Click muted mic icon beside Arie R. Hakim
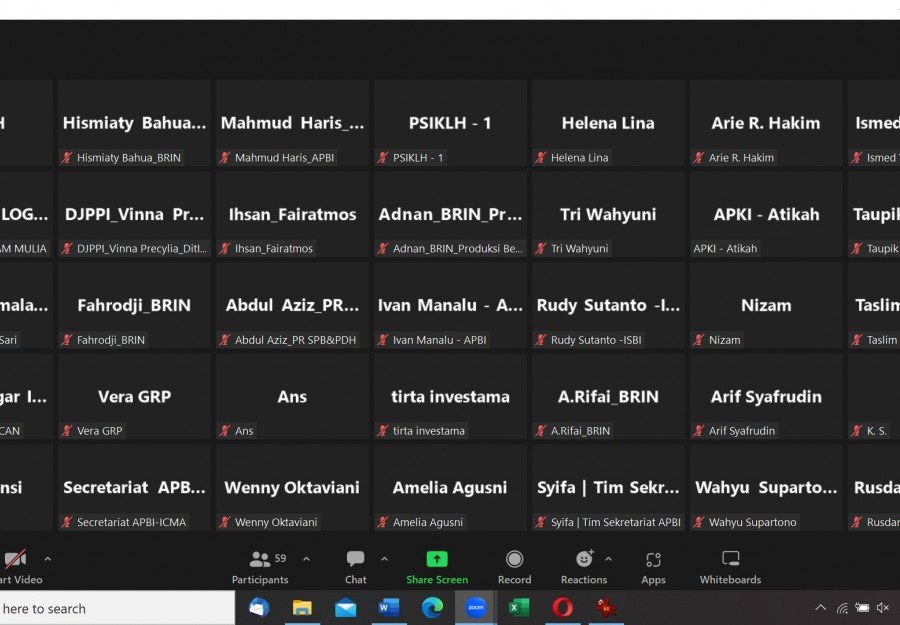The height and width of the screenshot is (625, 900). coord(699,157)
